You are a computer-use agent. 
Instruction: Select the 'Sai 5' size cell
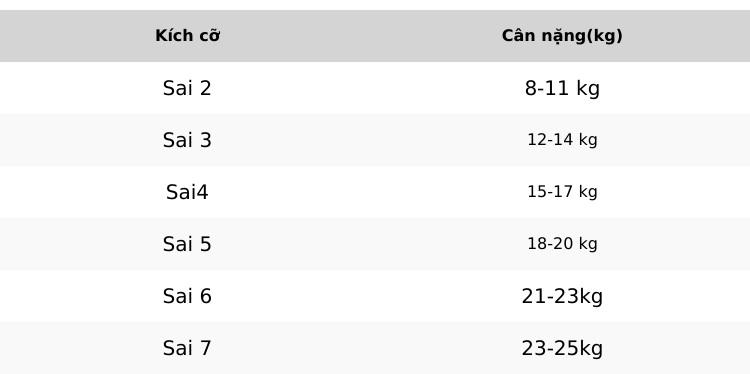coord(187,244)
